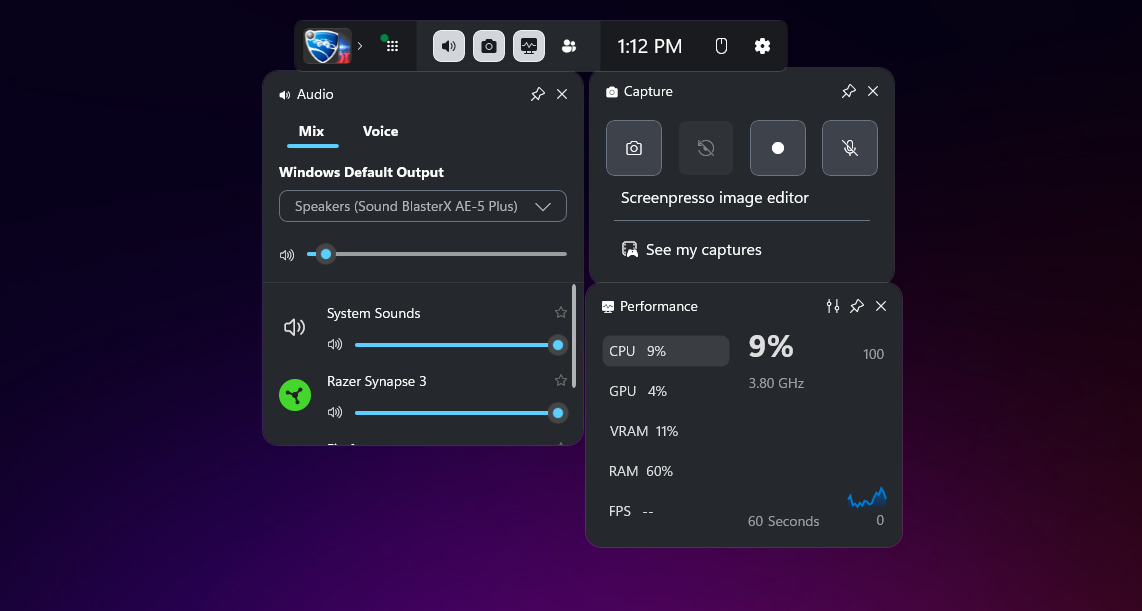Toggle the Capture widget in top bar
Image resolution: width=1142 pixels, height=611 pixels.
489,46
